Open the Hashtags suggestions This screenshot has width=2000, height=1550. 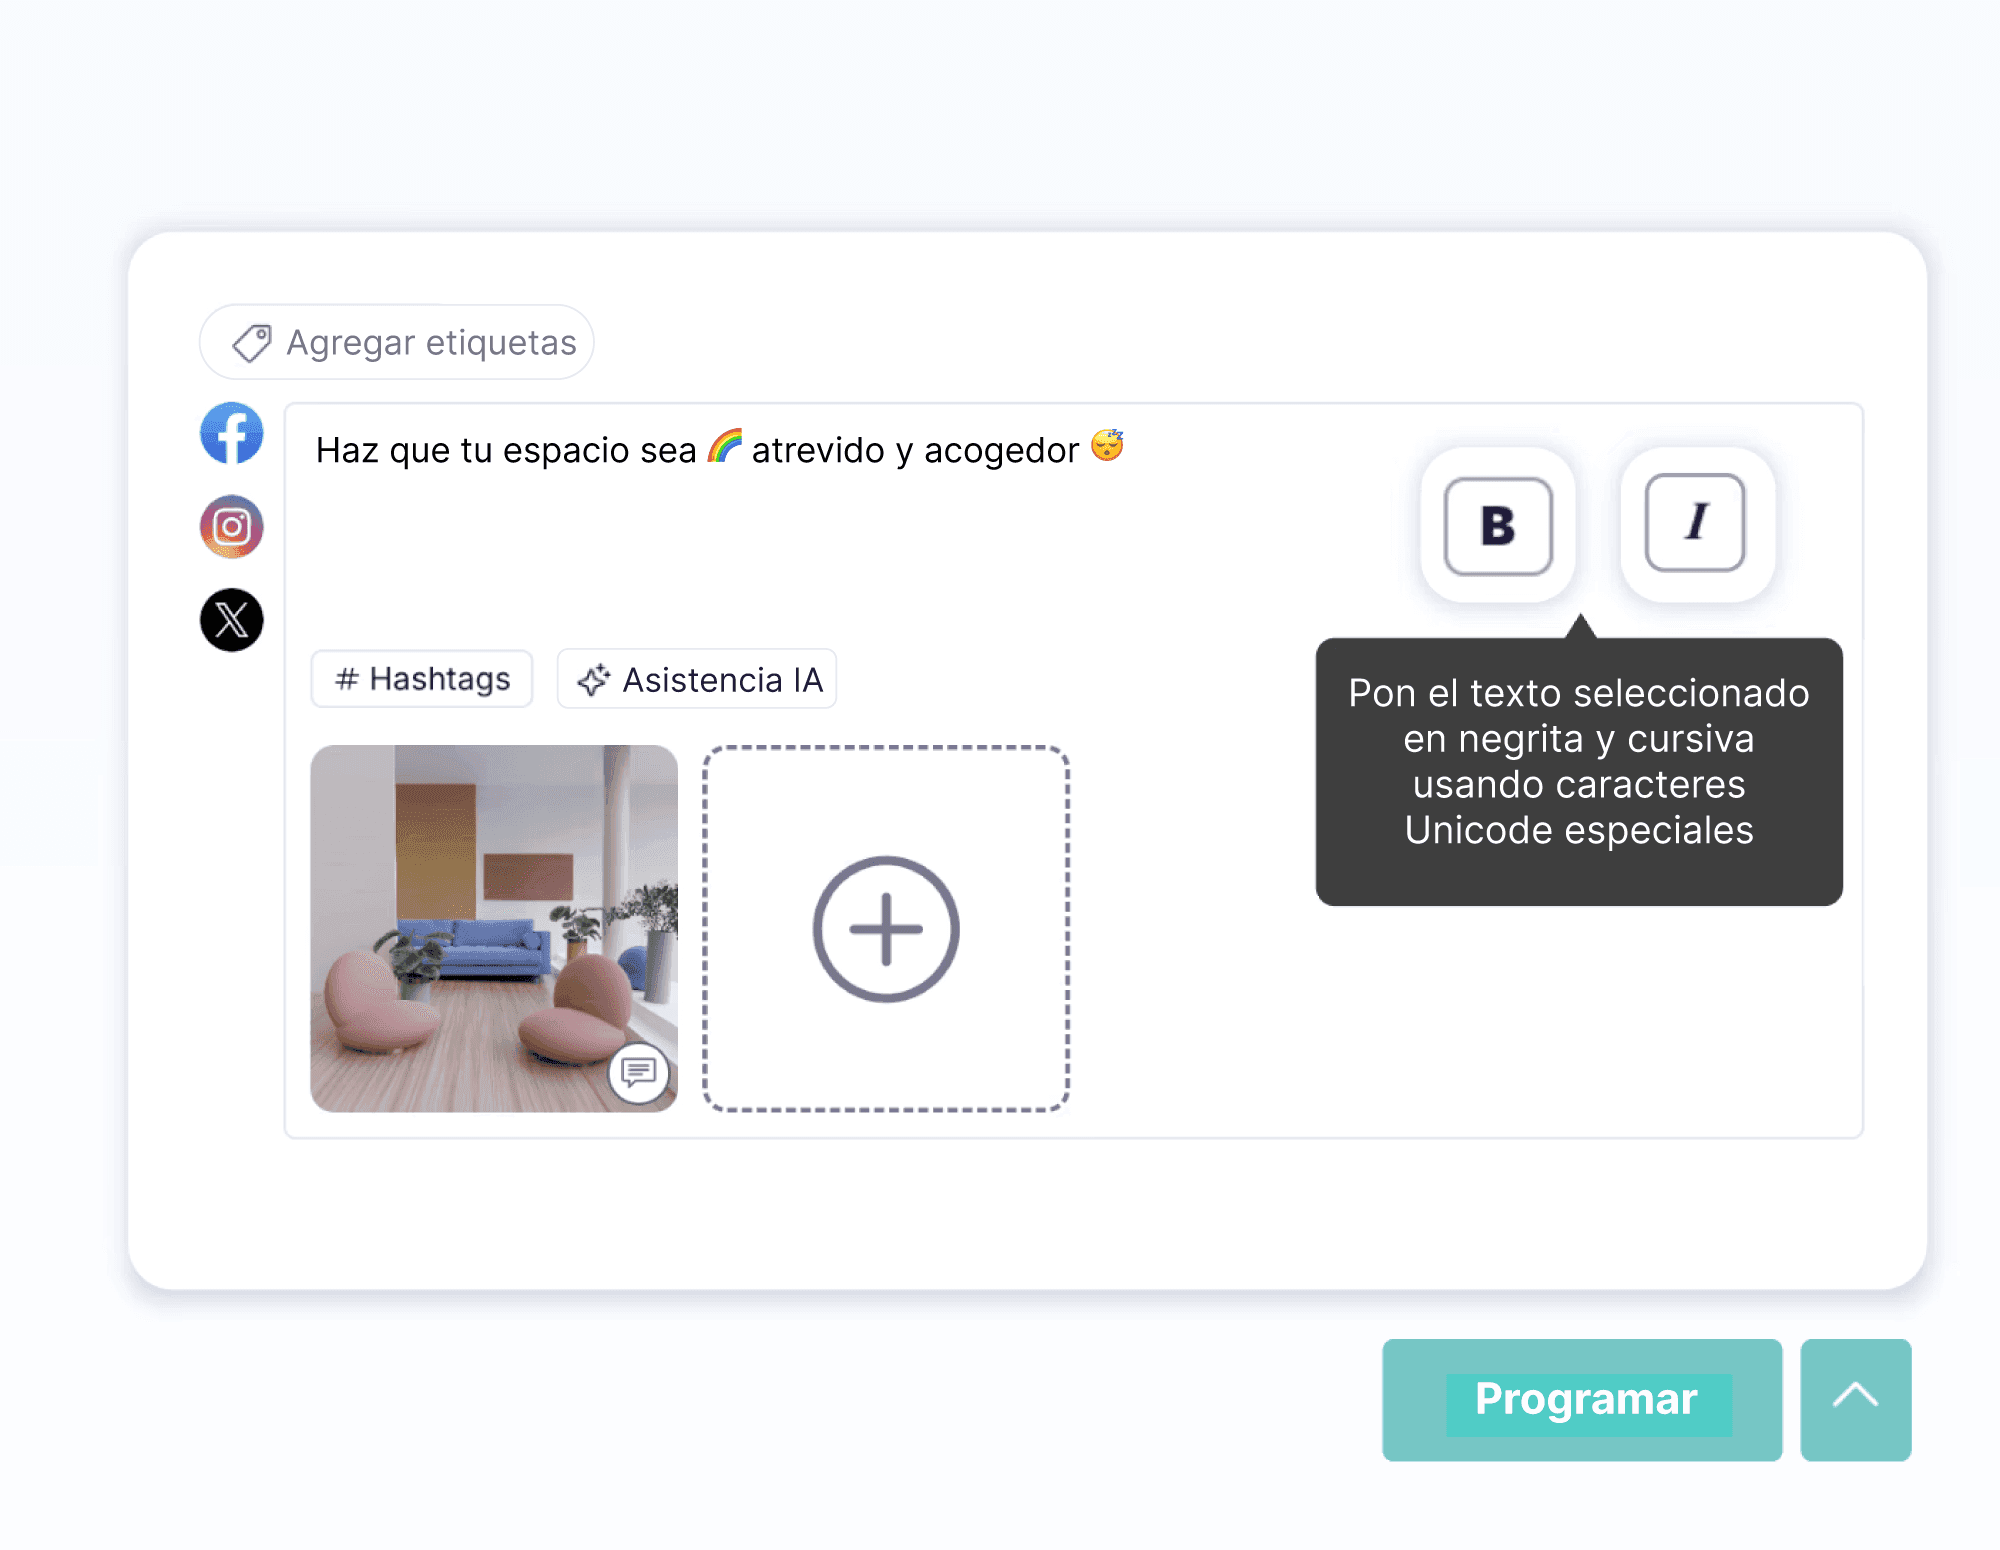422,679
